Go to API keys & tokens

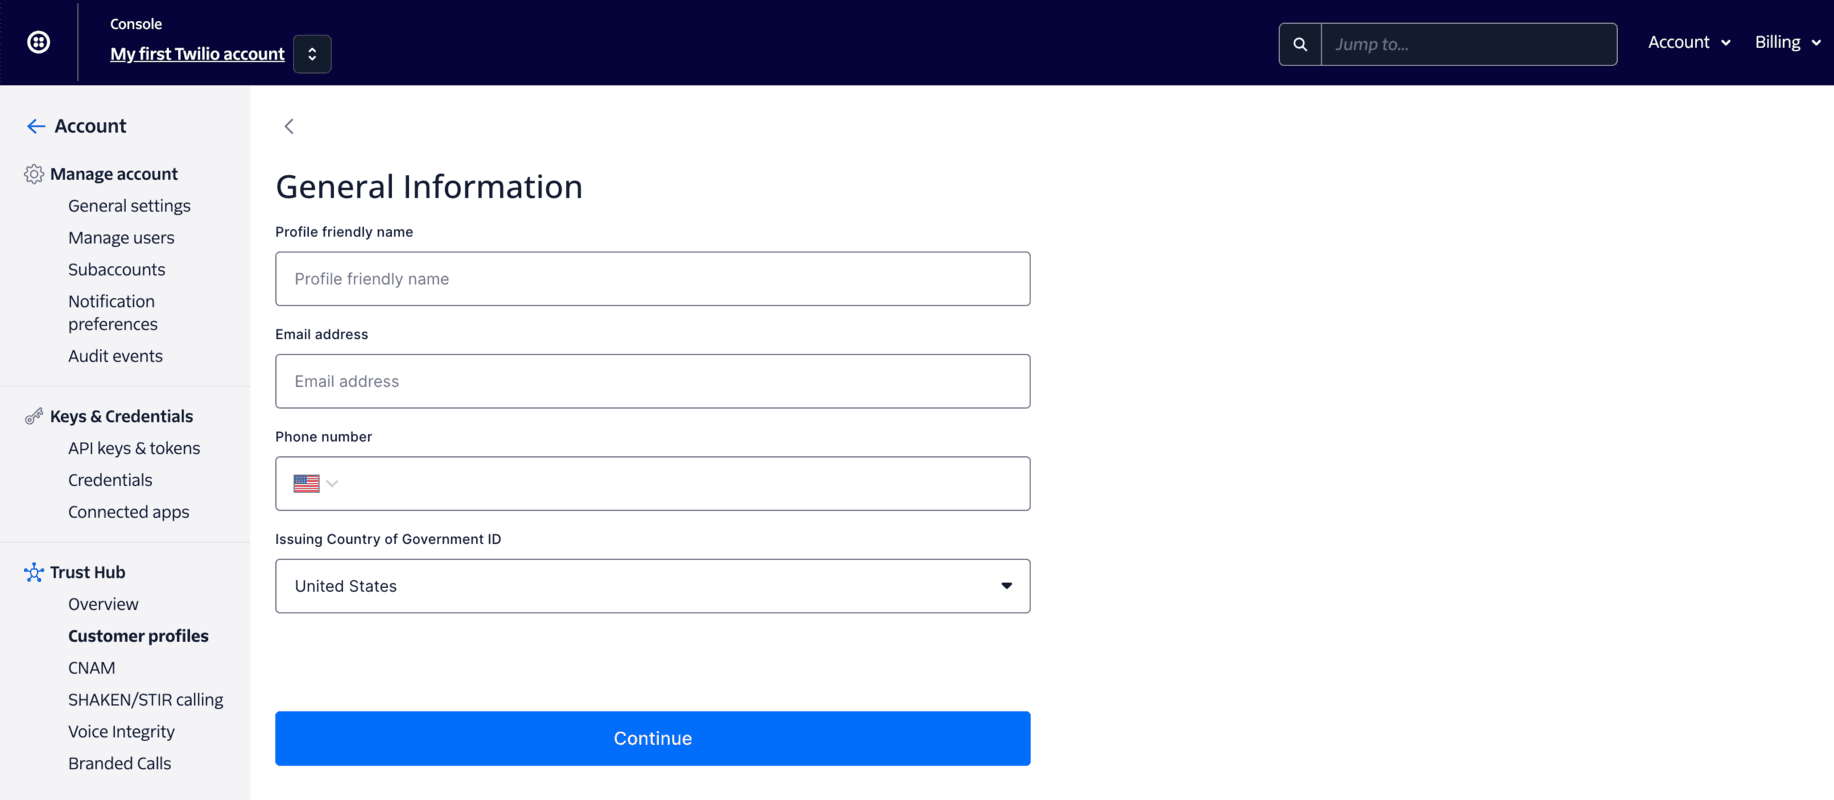[134, 448]
